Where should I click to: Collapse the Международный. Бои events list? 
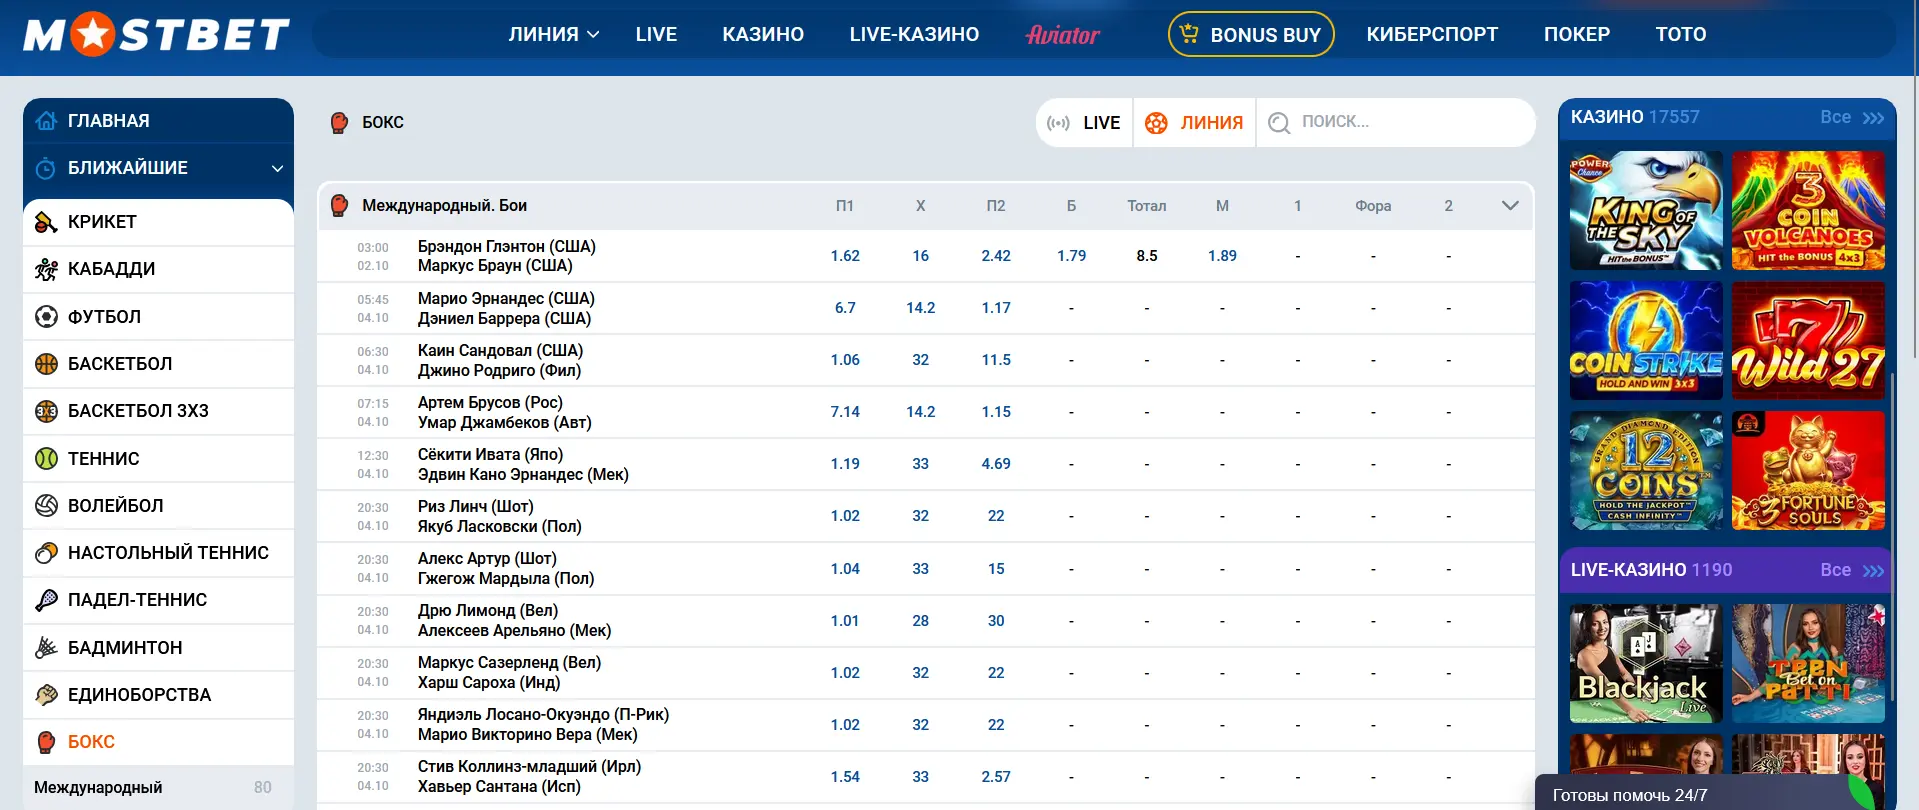[1510, 206]
